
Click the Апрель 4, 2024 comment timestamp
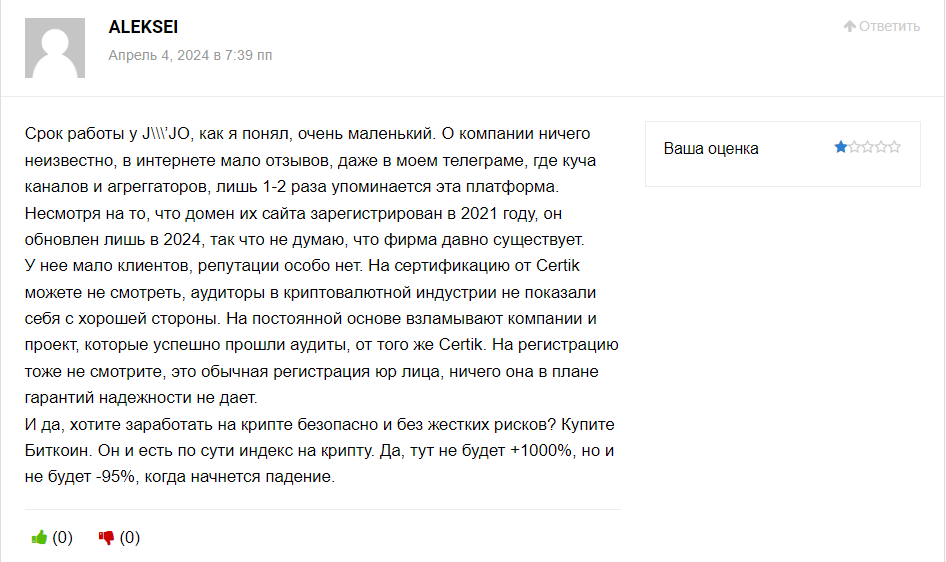point(190,55)
